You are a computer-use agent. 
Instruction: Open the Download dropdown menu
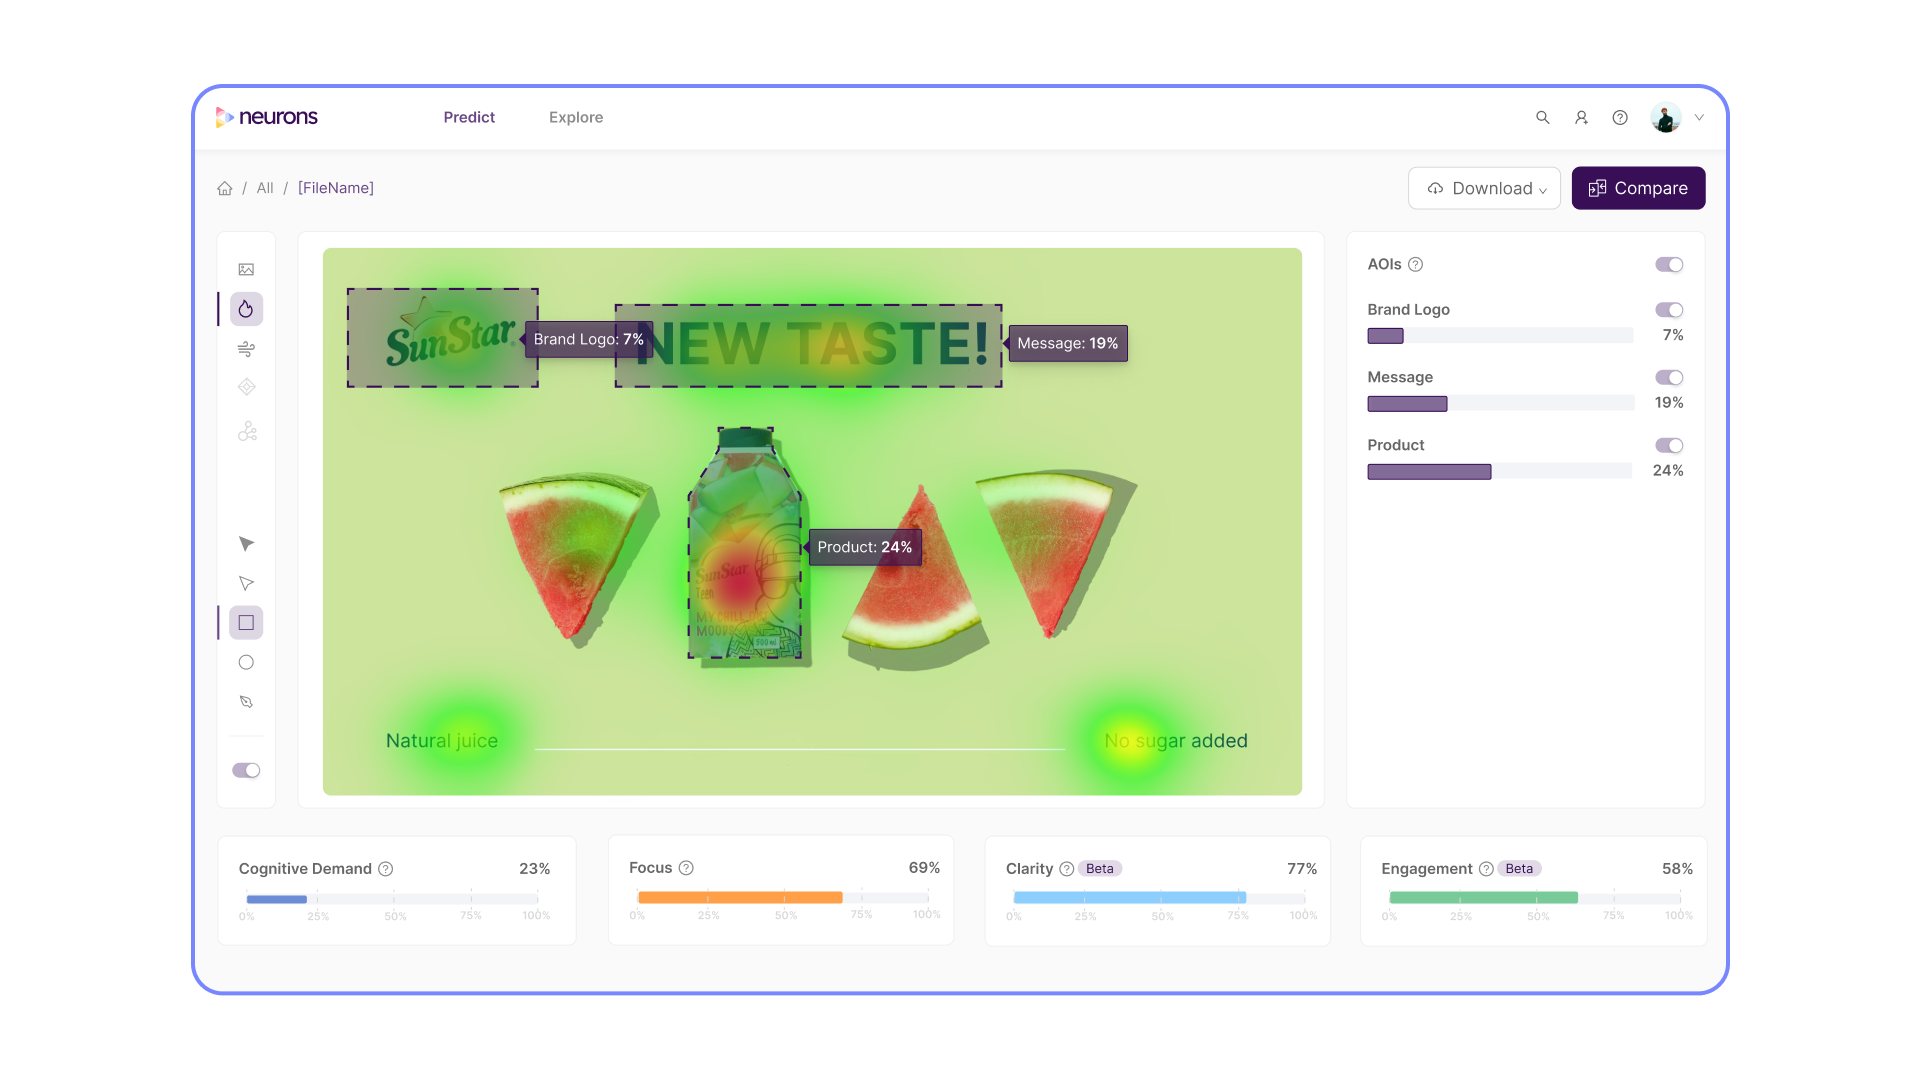1484,189
